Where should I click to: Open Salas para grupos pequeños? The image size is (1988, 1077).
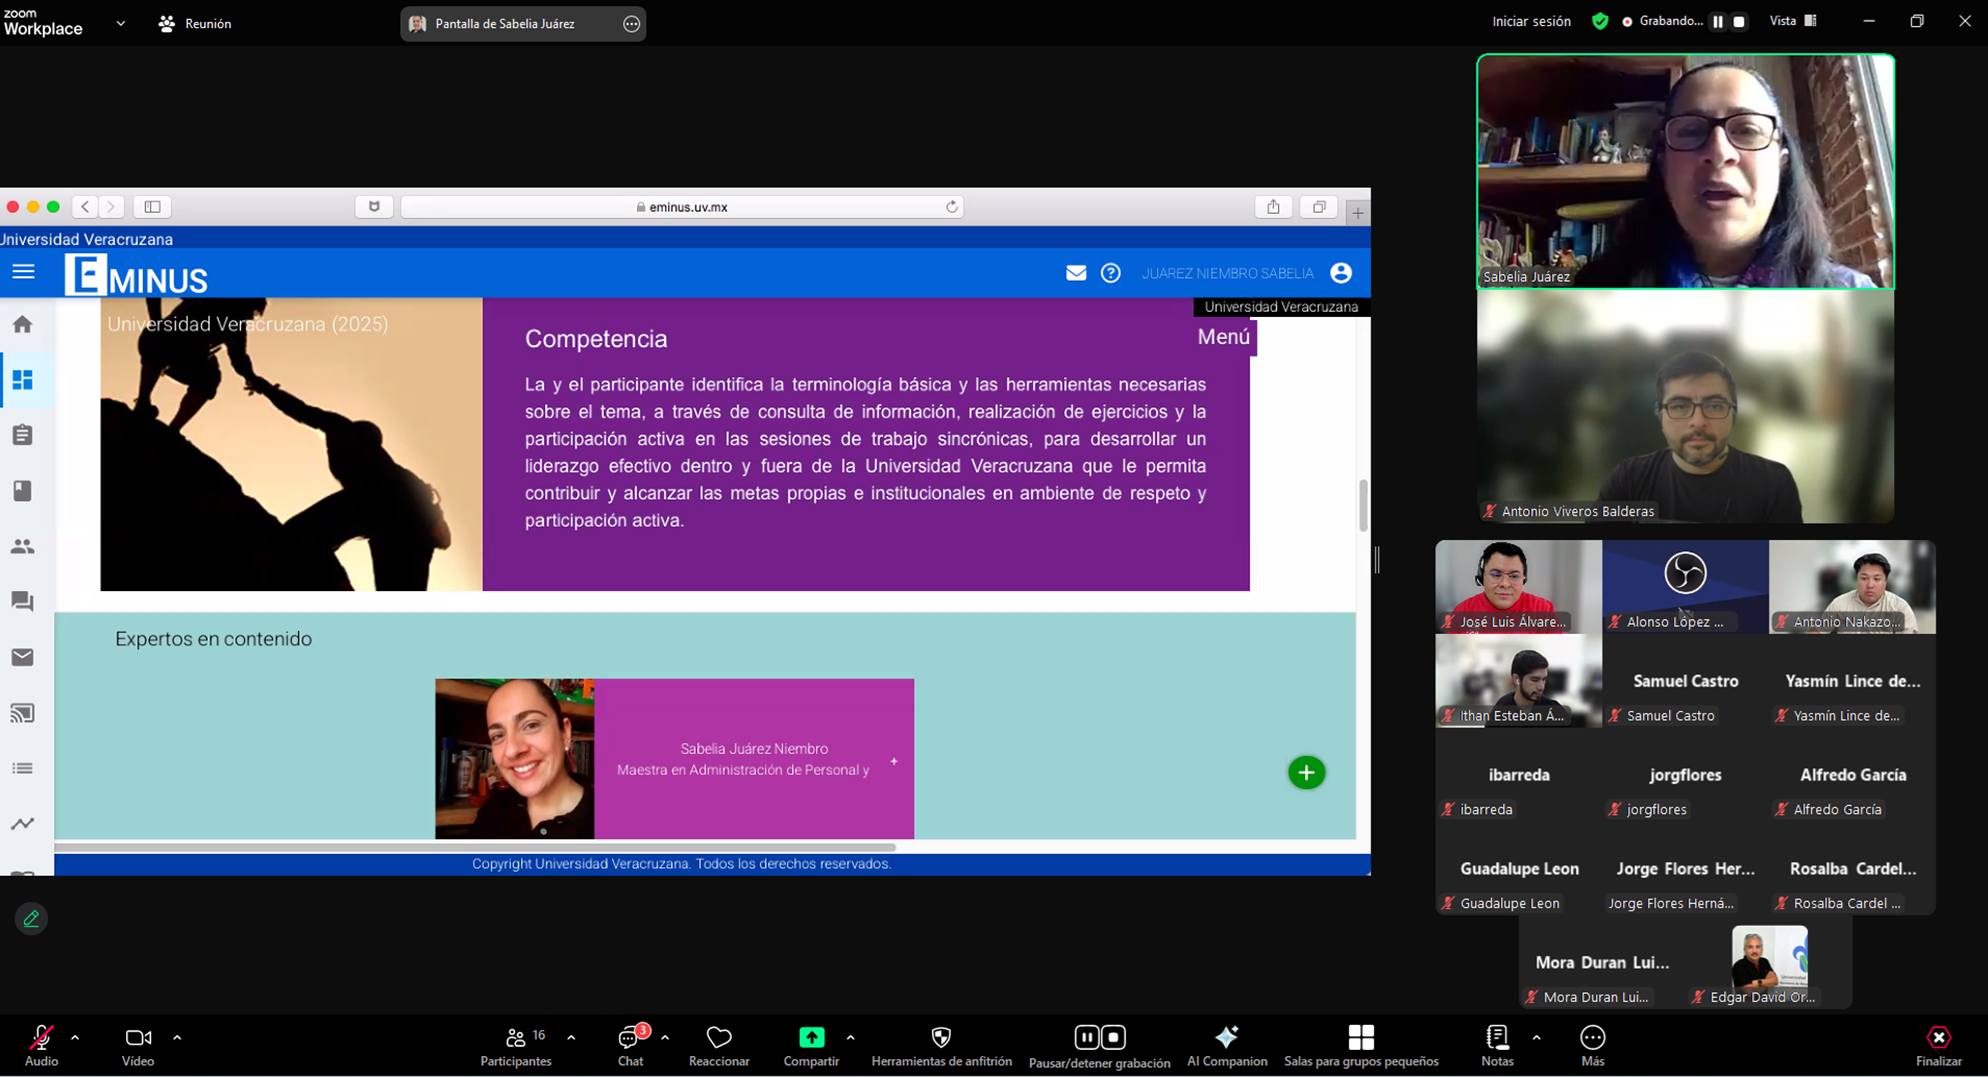click(1360, 1045)
